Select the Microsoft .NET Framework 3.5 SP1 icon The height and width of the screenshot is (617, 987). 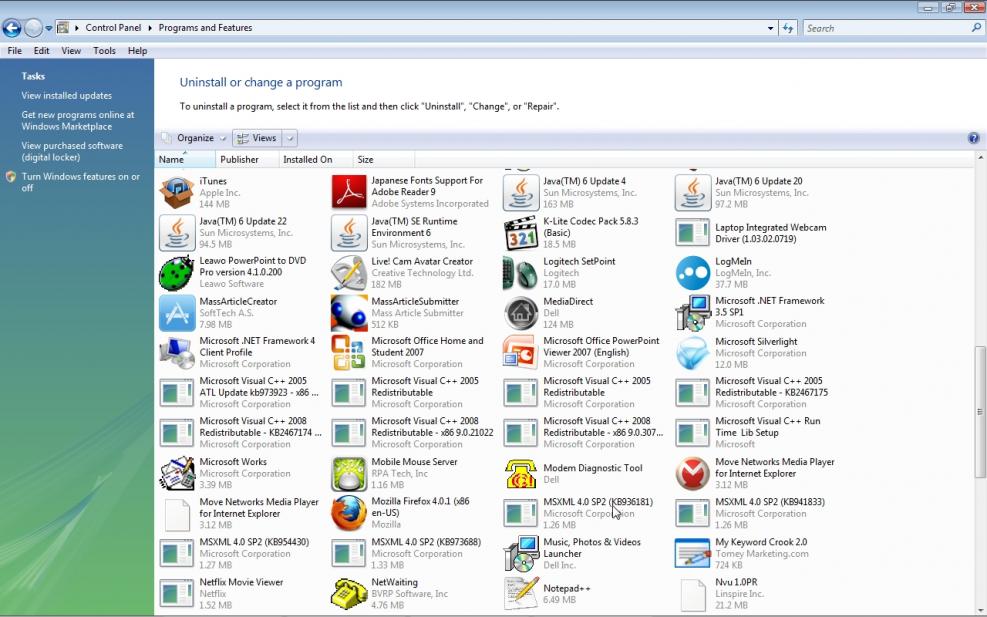pos(692,313)
